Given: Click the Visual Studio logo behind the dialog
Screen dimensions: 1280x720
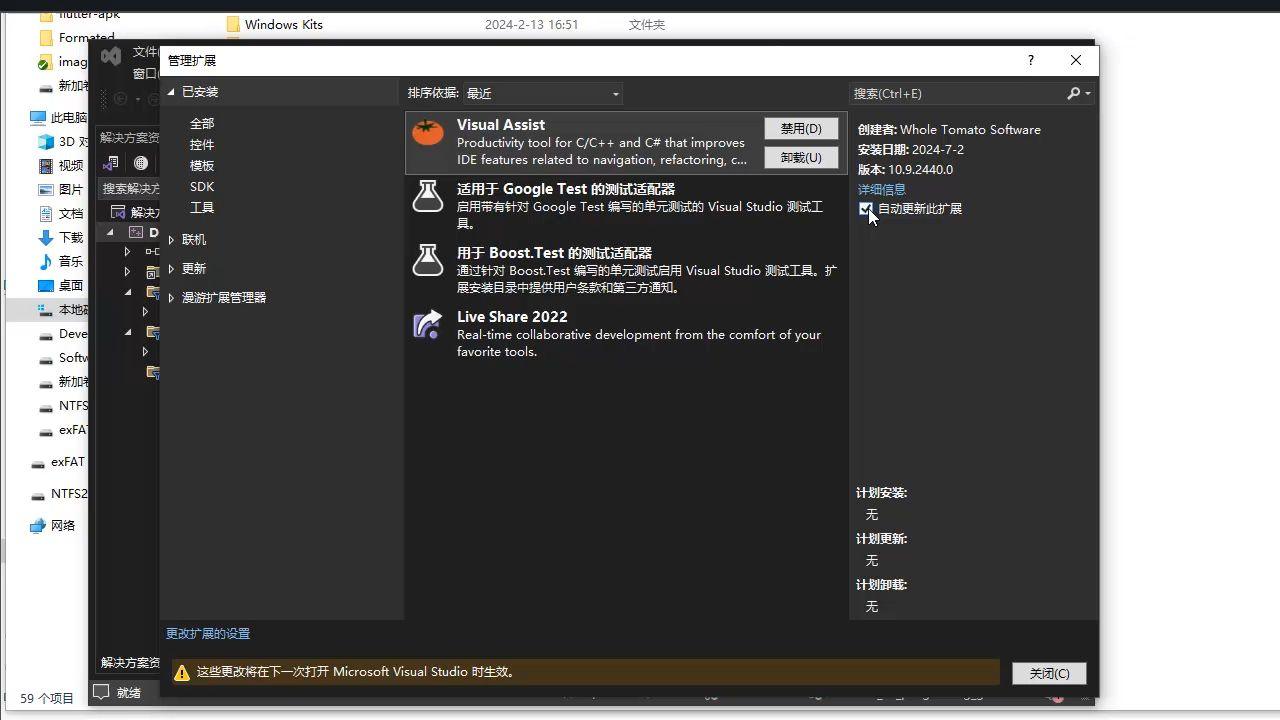Looking at the screenshot, I should 111,56.
